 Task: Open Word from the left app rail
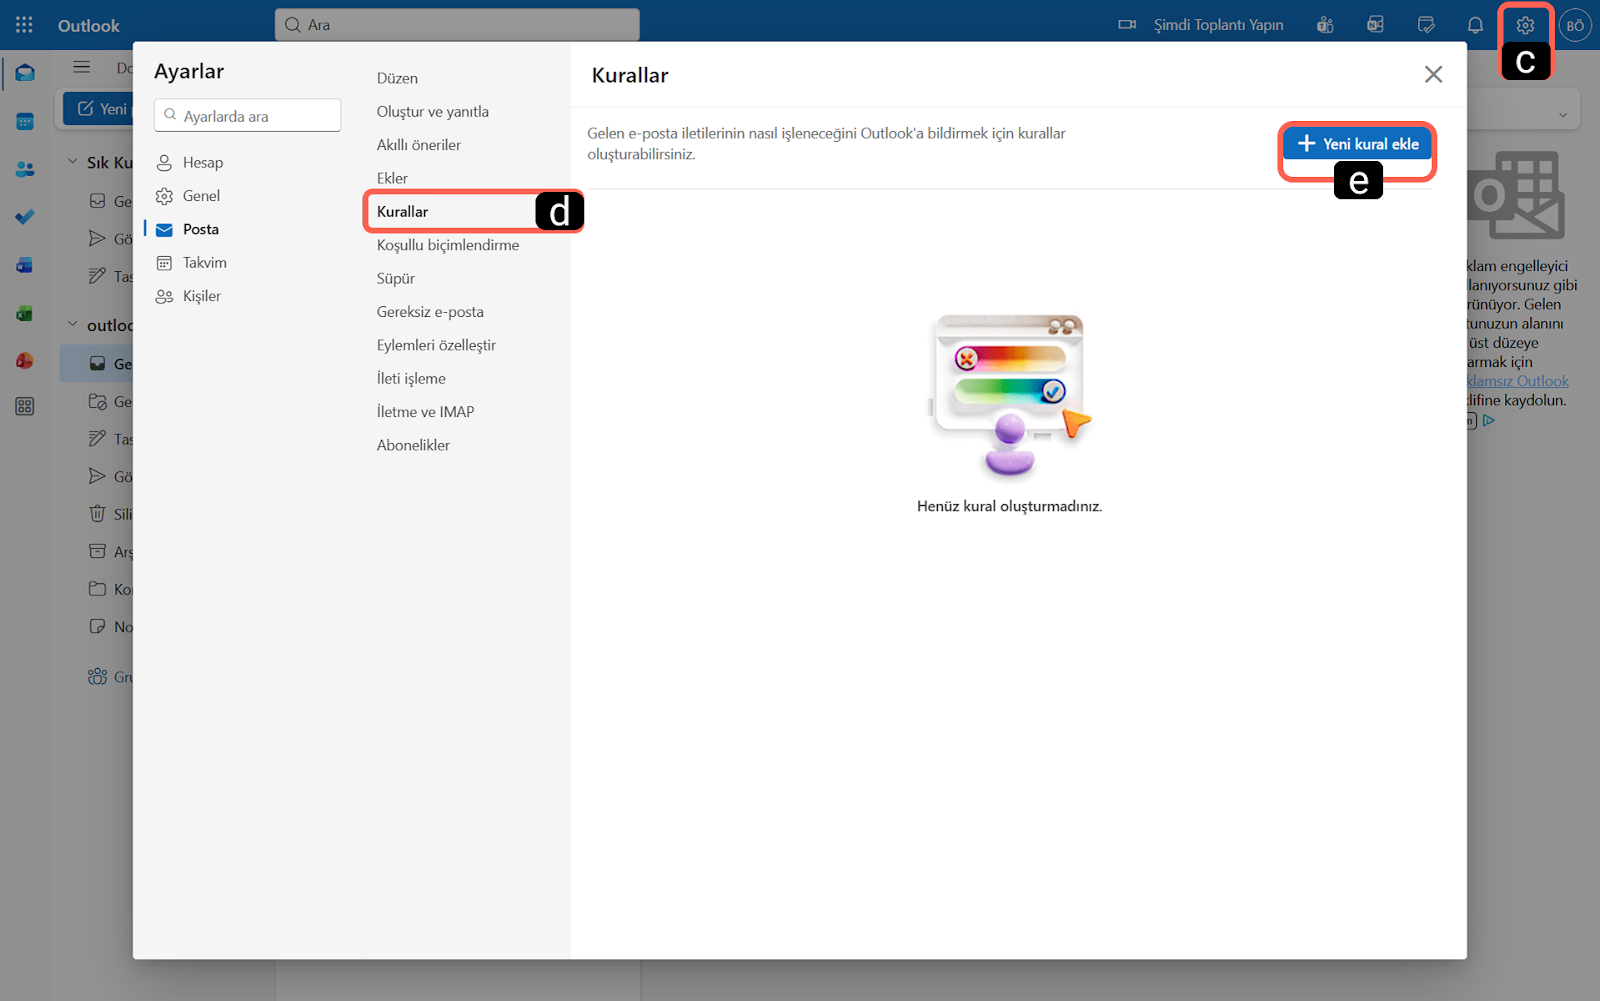(x=25, y=265)
